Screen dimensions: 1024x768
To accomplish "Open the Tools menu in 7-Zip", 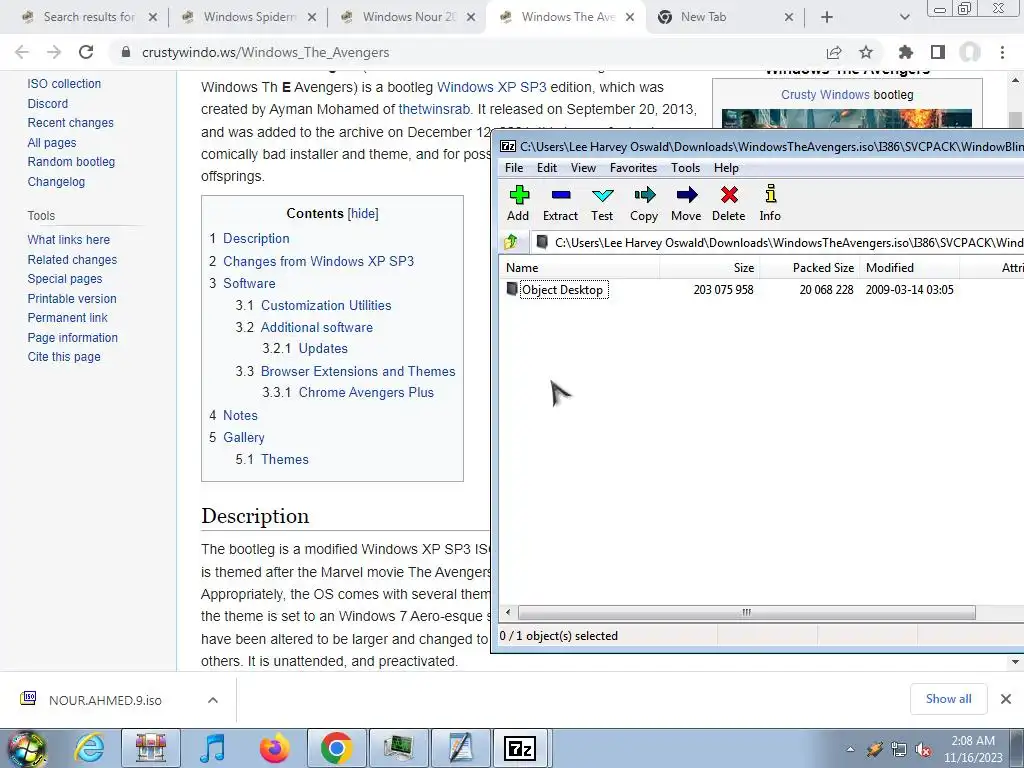I will [x=685, y=168].
